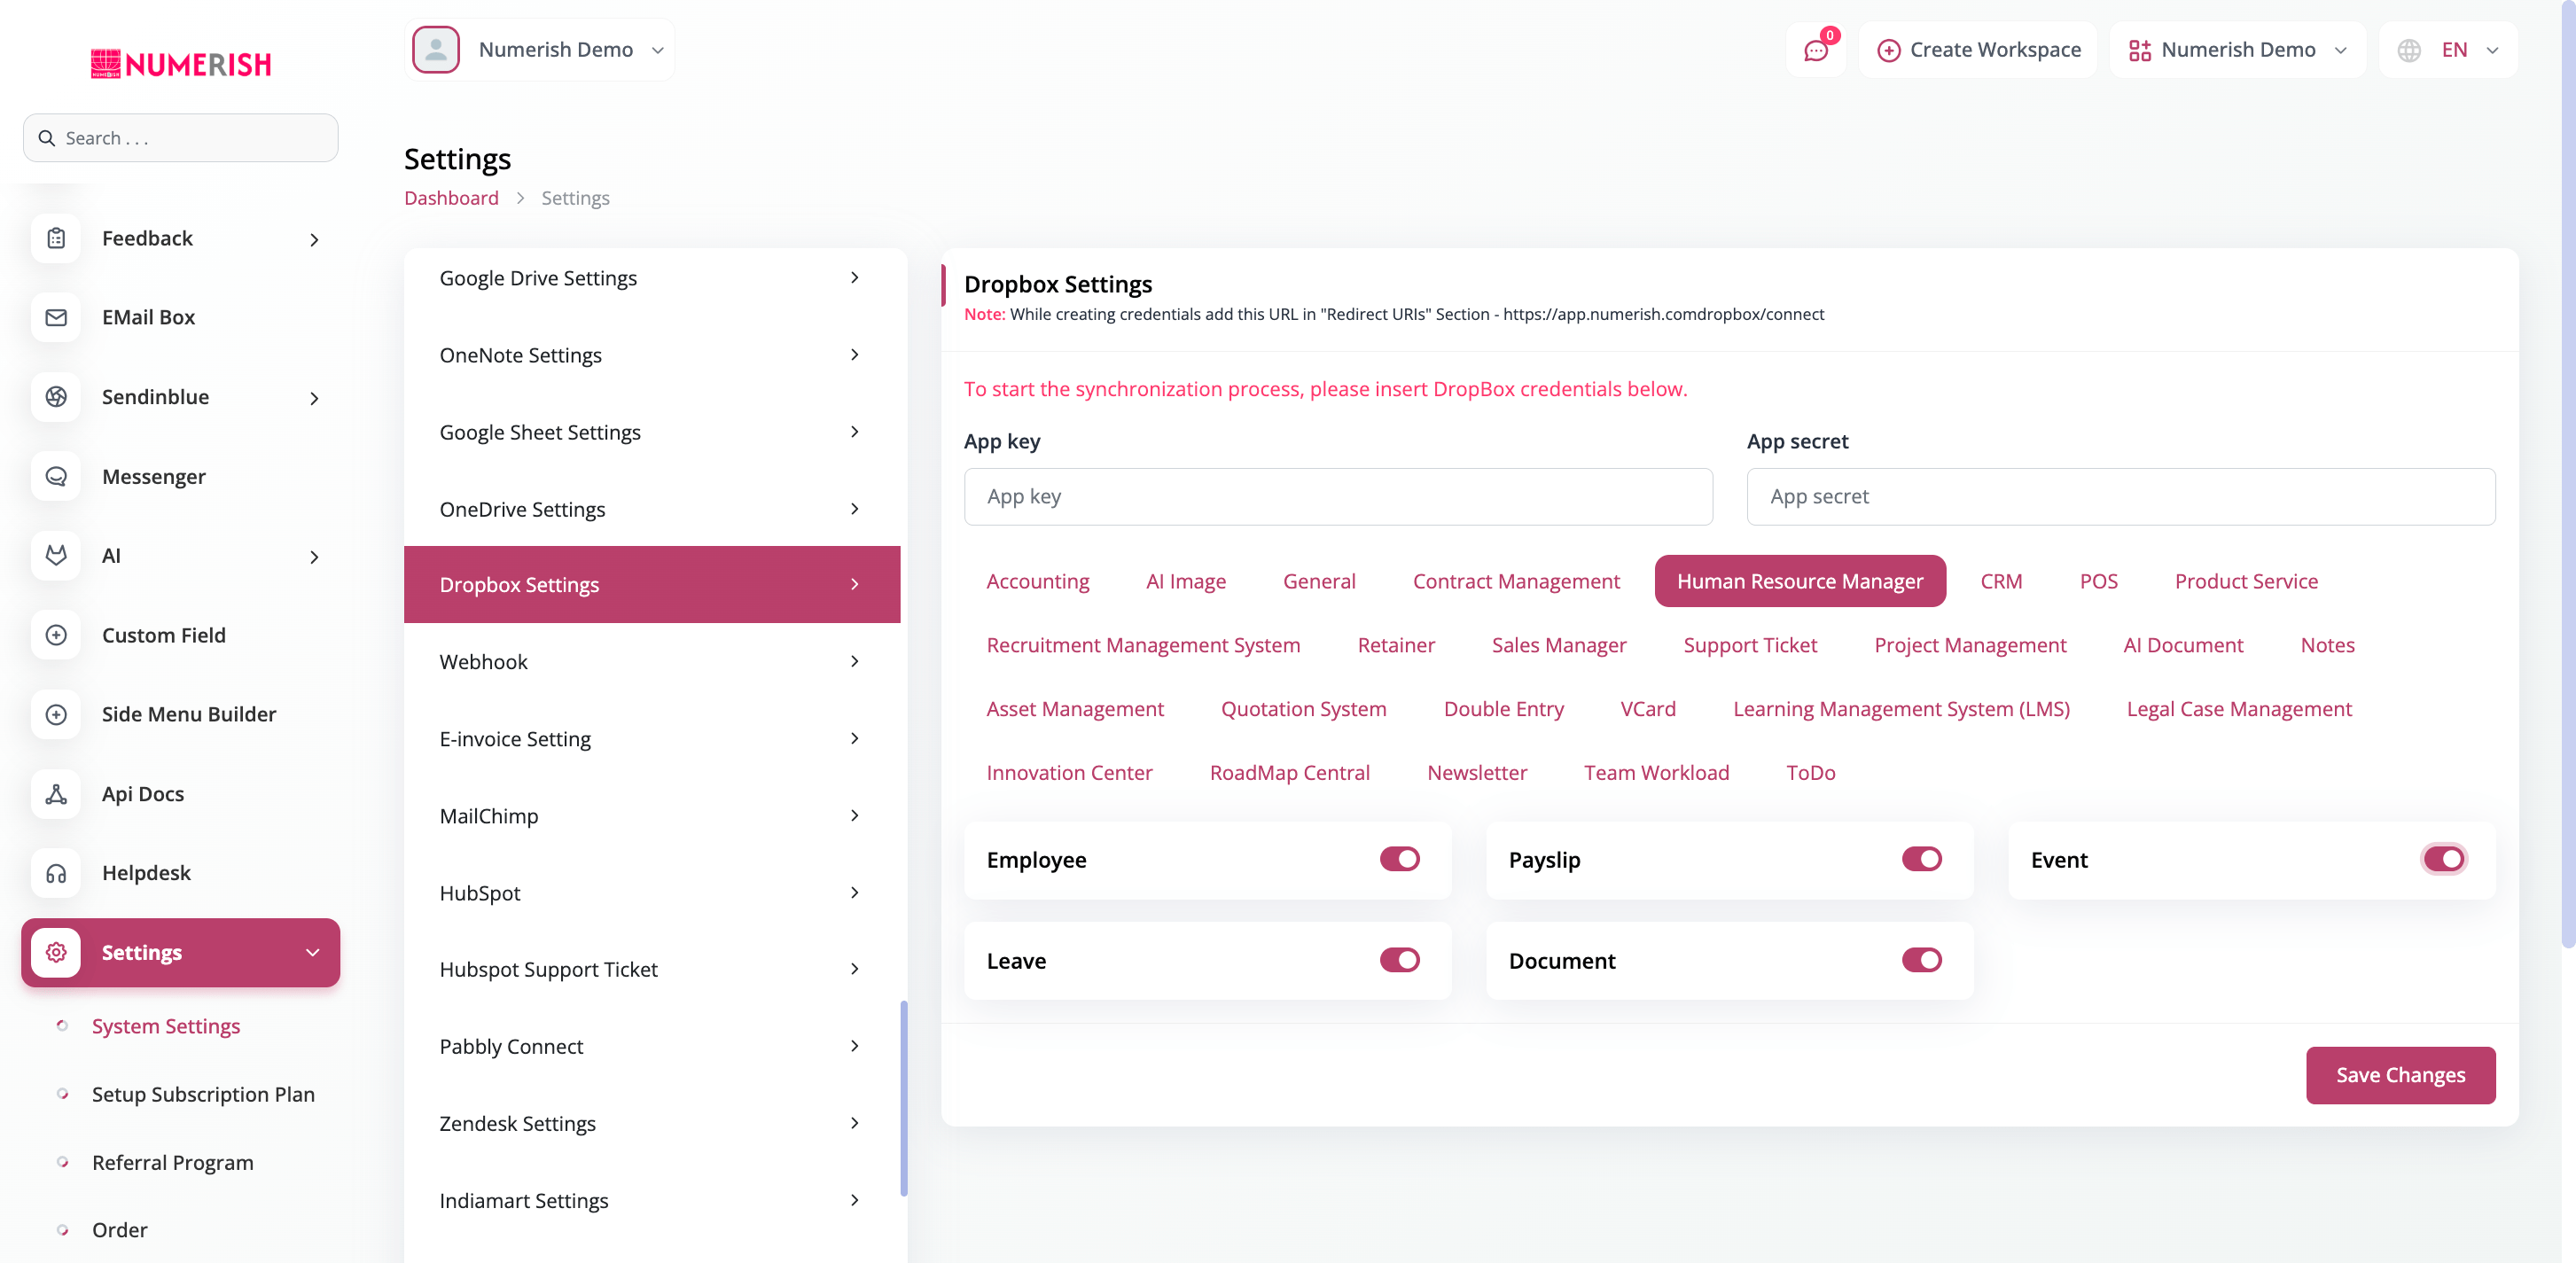The image size is (2576, 1263).
Task: Click the Side Menu Builder plus icon
Action: (x=56, y=714)
